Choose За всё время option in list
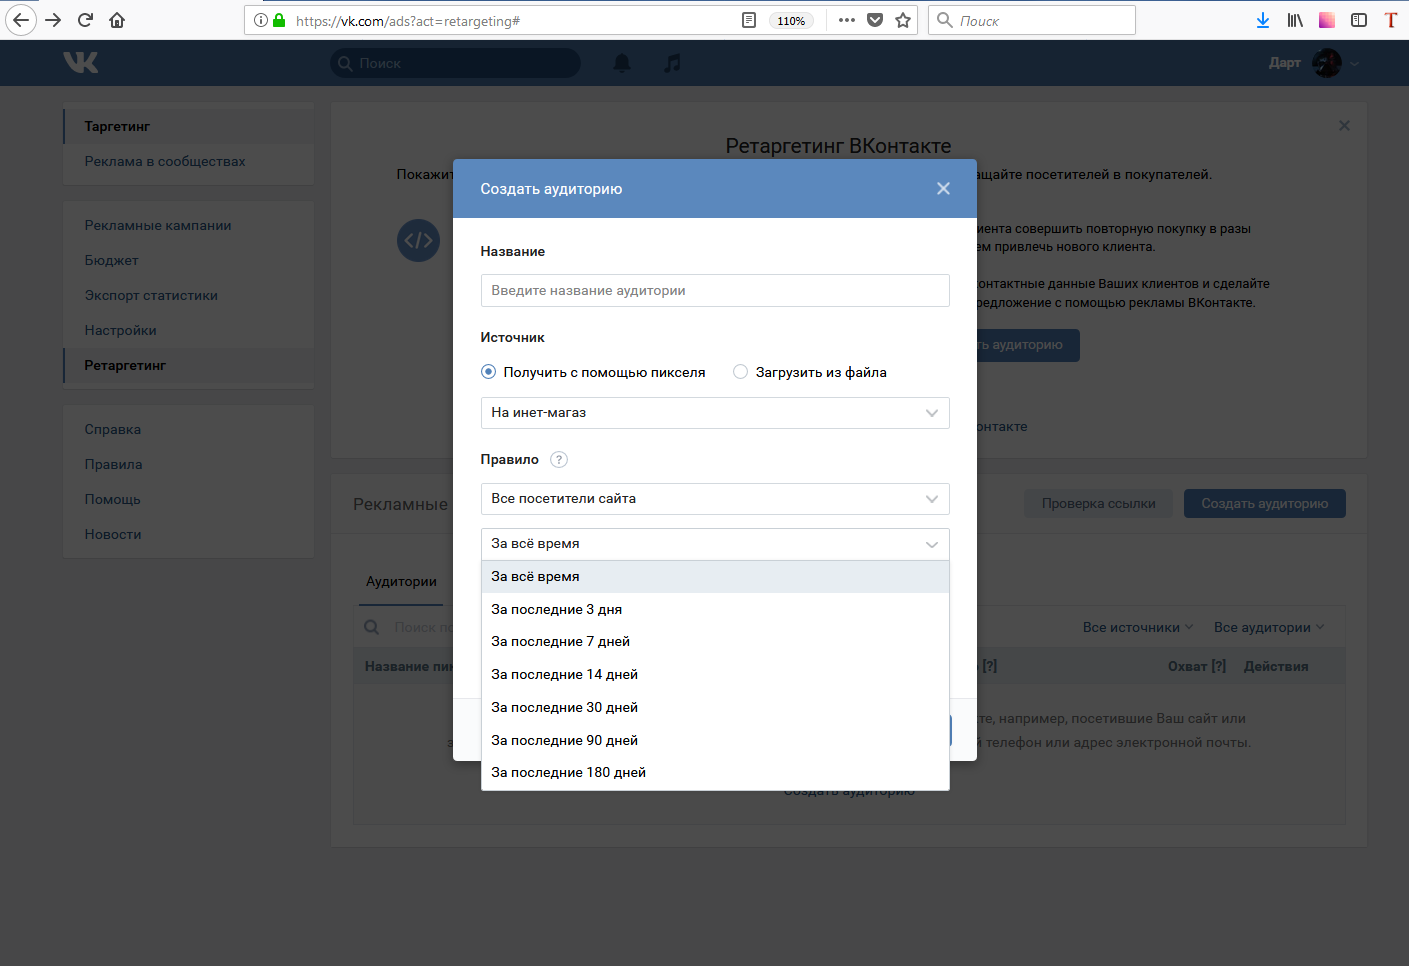The width and height of the screenshot is (1409, 966). point(715,577)
